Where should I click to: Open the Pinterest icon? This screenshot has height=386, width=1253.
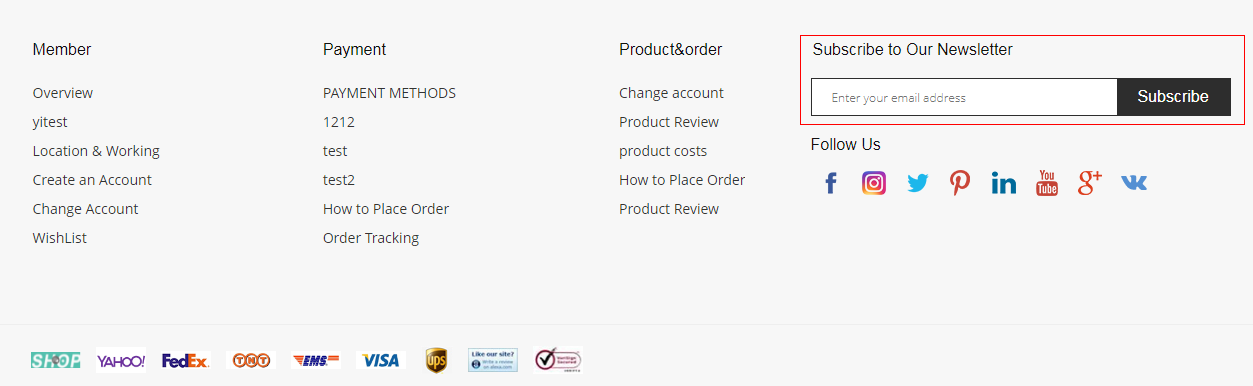click(x=960, y=183)
